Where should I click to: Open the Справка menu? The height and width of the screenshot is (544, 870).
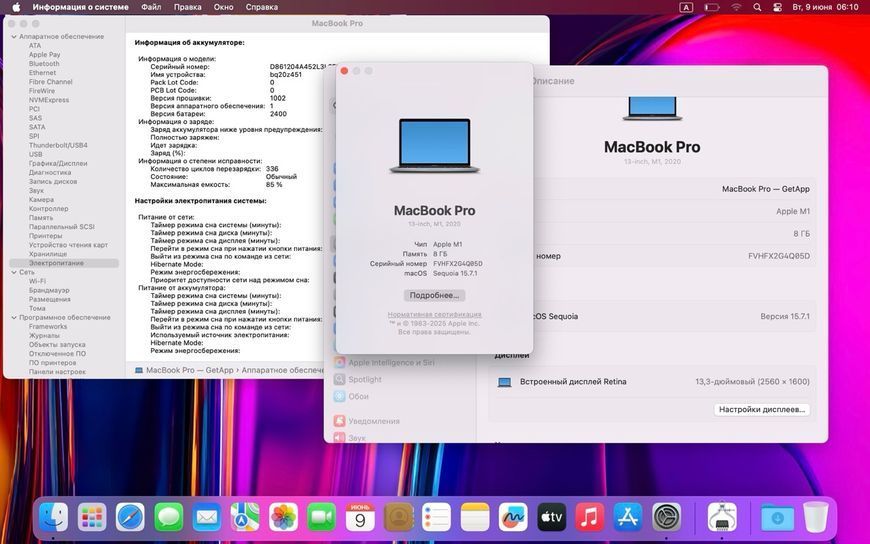pos(261,7)
